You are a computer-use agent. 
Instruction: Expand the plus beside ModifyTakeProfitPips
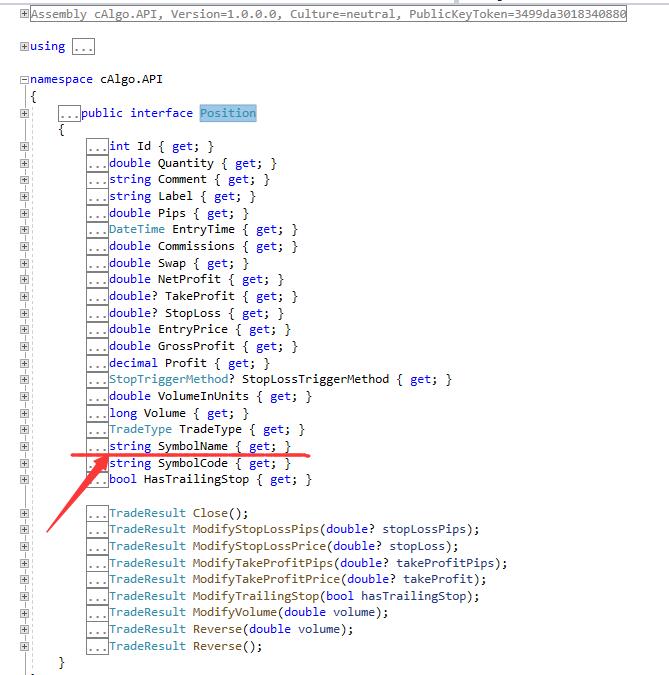tap(25, 563)
